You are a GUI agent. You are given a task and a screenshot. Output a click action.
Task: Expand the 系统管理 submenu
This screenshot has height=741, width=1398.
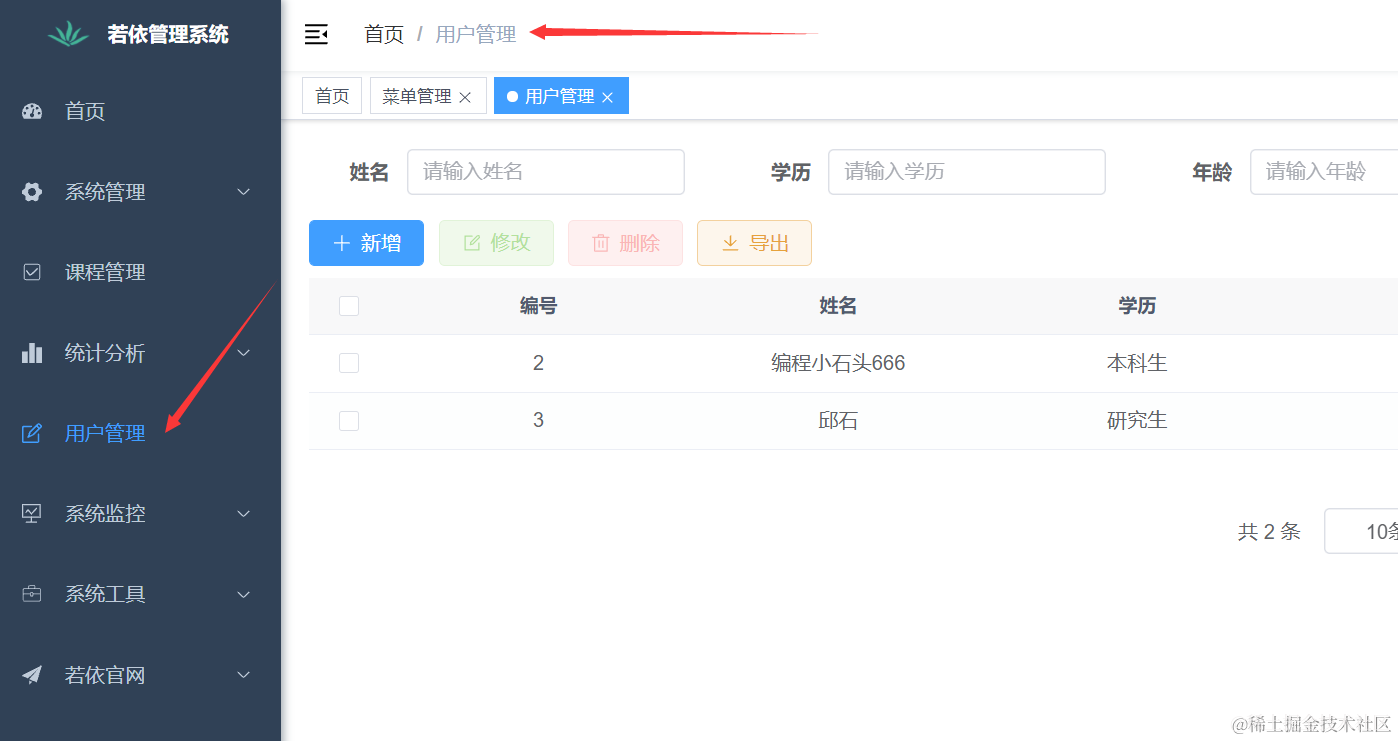pyautogui.click(x=243, y=192)
